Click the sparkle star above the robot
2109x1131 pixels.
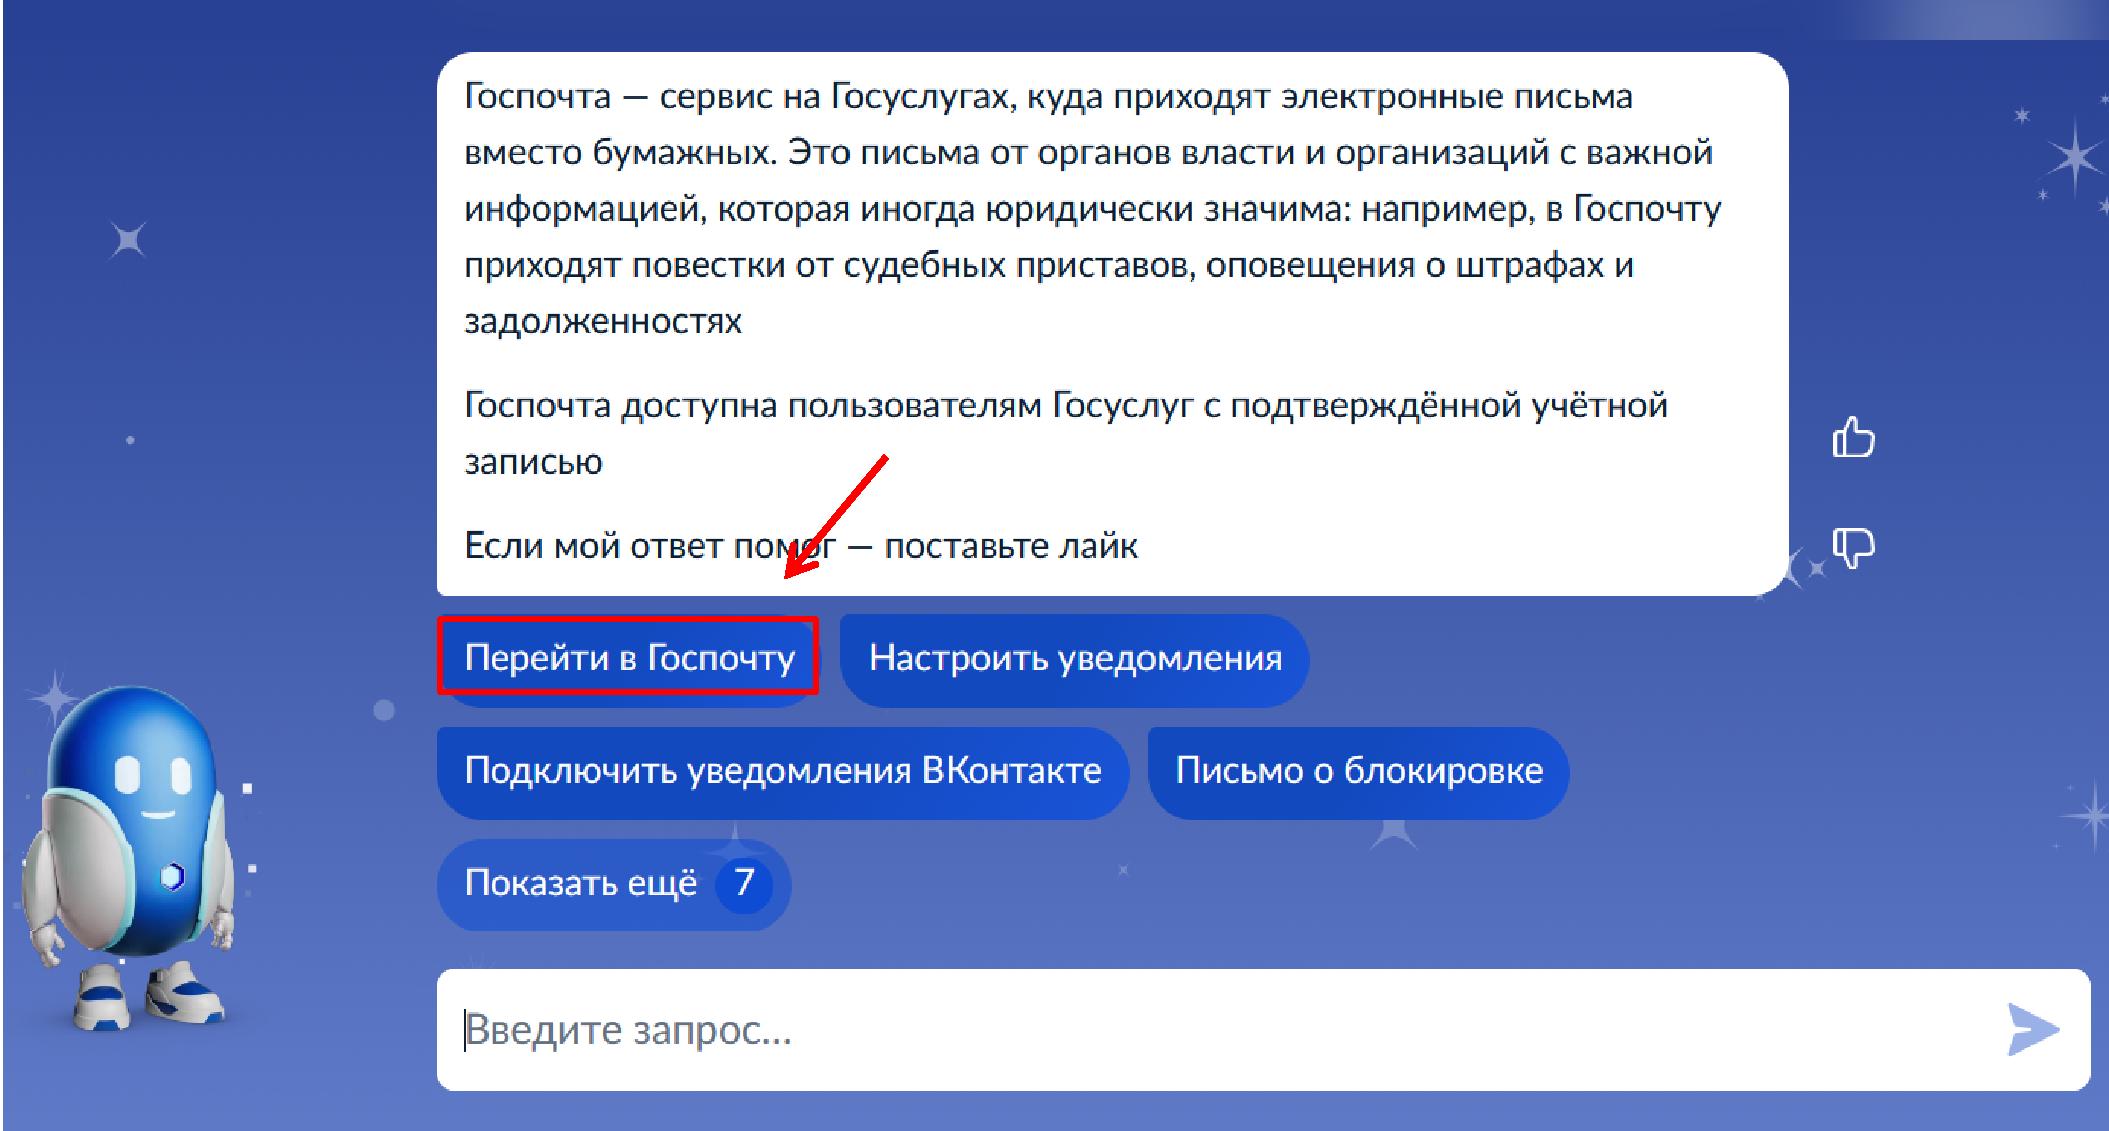[x=55, y=695]
